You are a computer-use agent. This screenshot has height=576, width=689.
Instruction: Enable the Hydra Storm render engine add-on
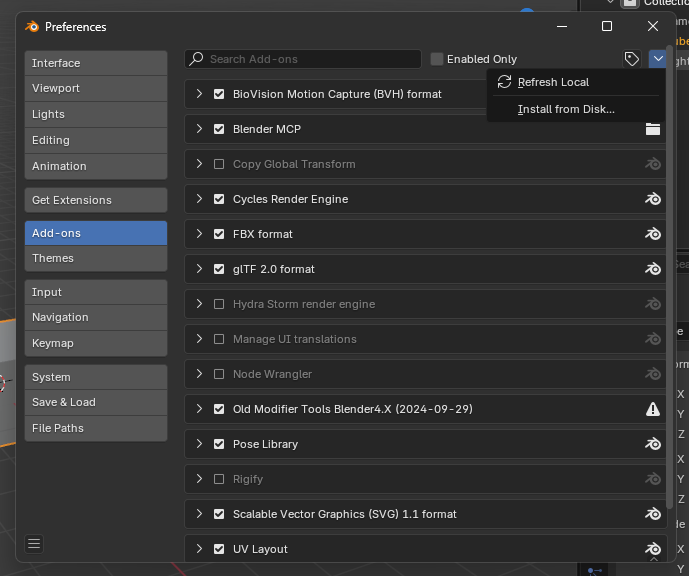[219, 304]
